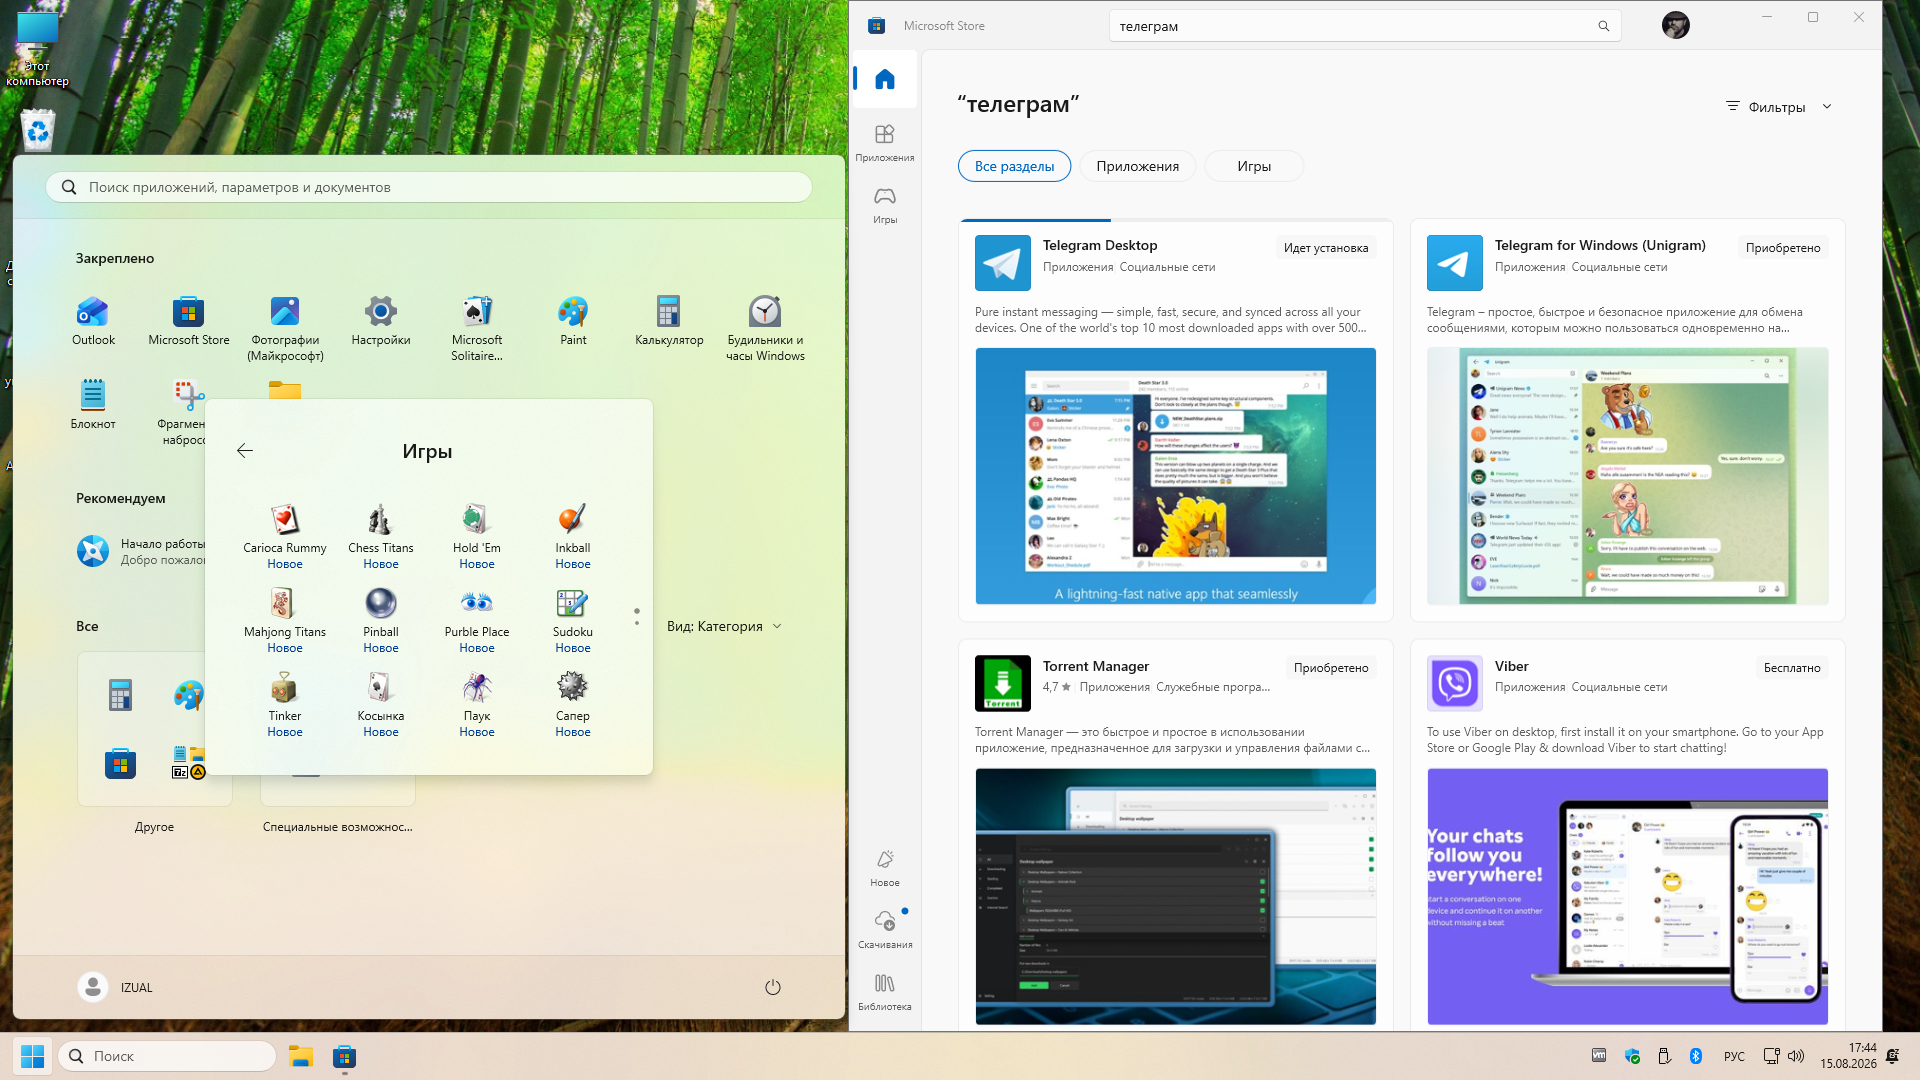Open IZUAL user account menu
Viewport: 1920px width, 1080px height.
point(116,987)
